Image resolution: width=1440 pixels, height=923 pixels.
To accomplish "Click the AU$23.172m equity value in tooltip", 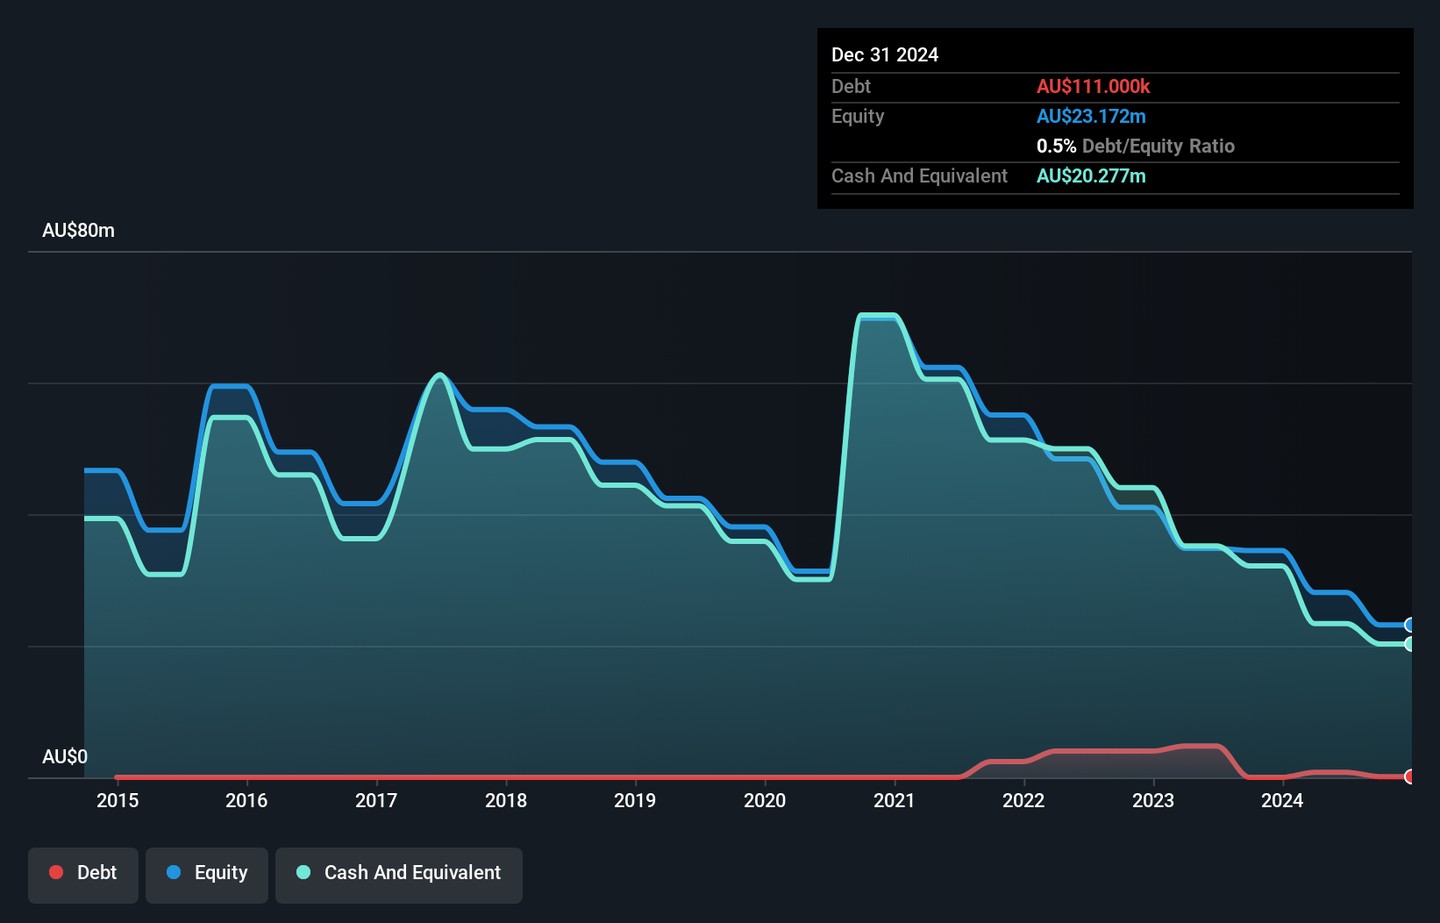I will (x=1091, y=116).
